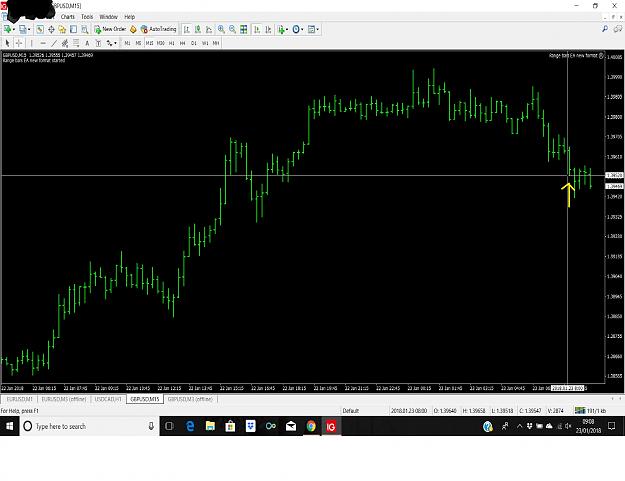This screenshot has height=481, width=625.
Task: Open Google Chrome from taskbar
Action: pos(311,426)
